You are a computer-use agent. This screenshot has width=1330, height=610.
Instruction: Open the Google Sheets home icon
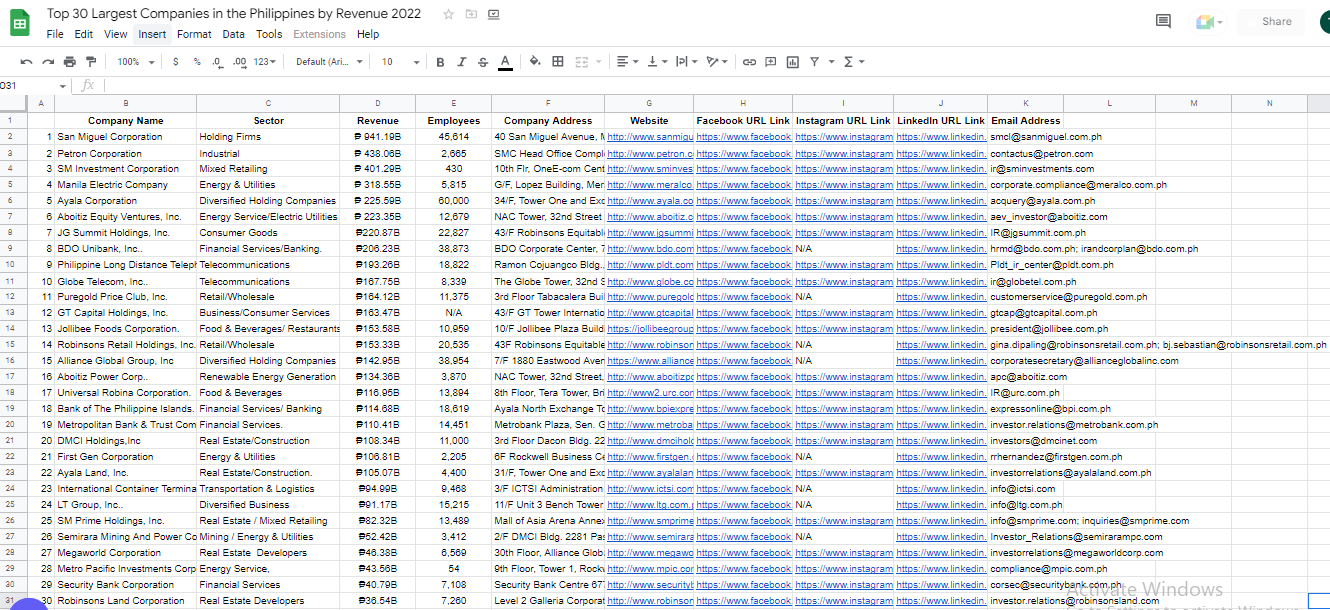pyautogui.click(x=18, y=22)
